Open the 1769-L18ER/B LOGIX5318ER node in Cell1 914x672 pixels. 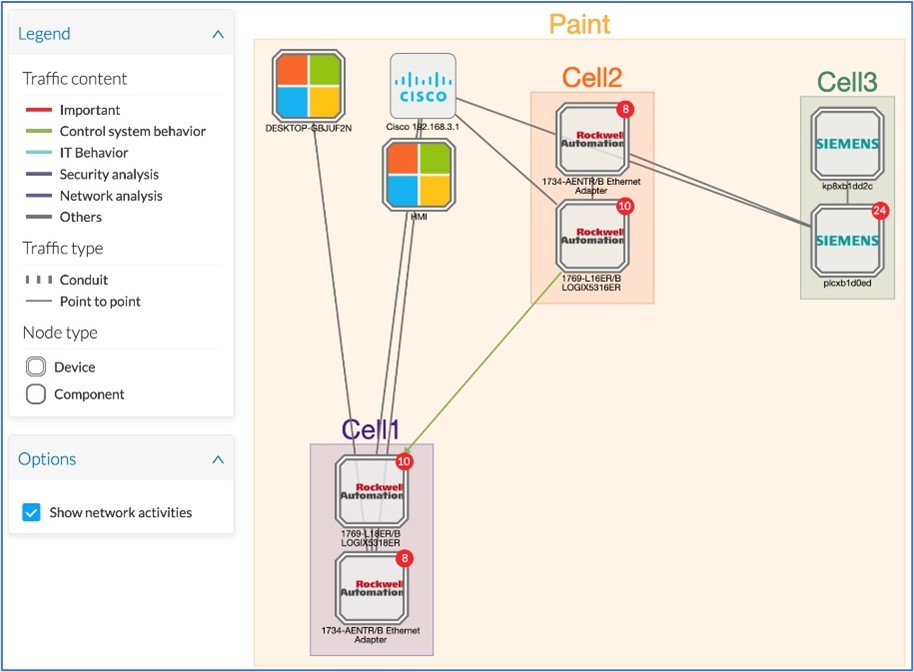coord(371,491)
